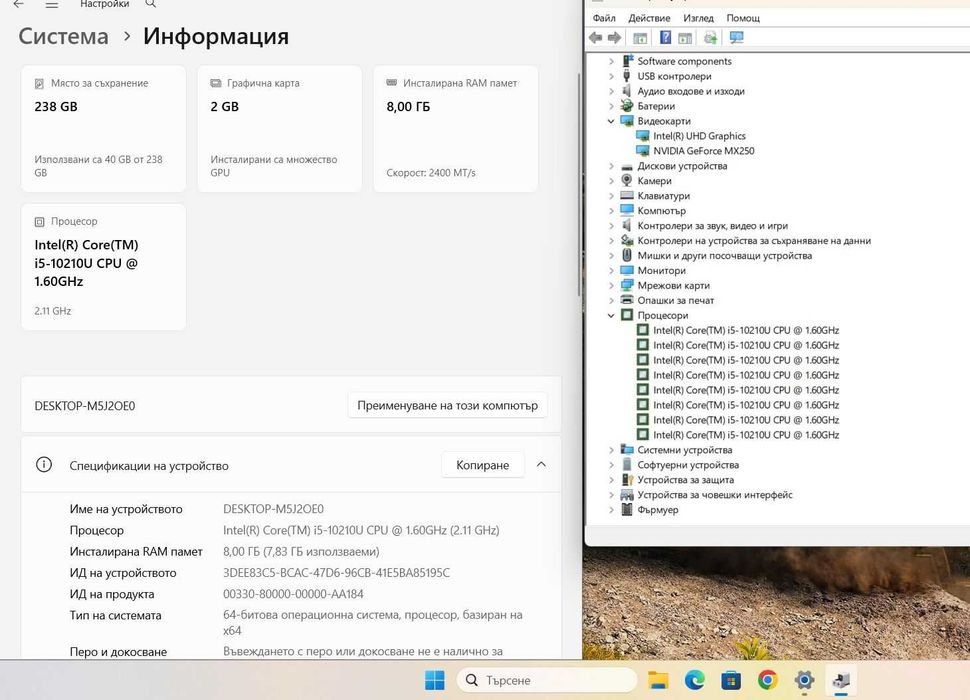Click DESKTOP-M5J2OE0 beside the Преименуване button
This screenshot has height=700, width=970.
coord(85,406)
